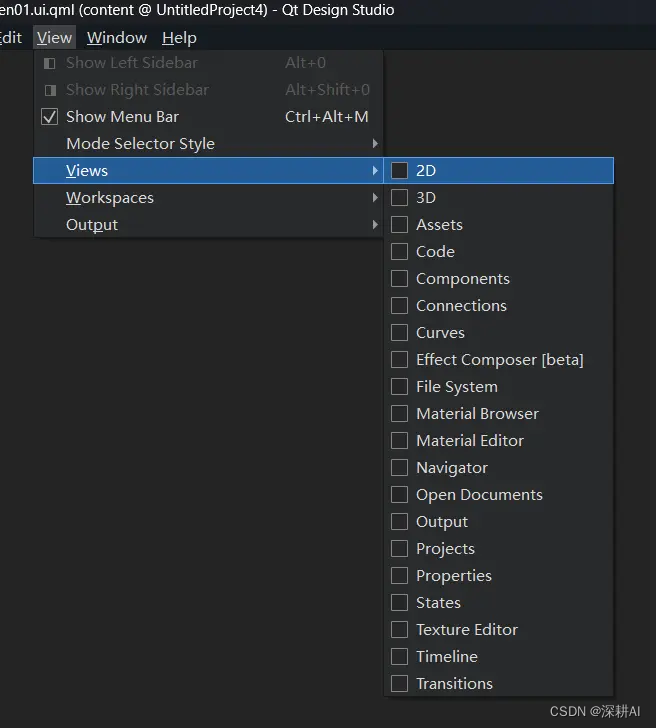Check the Transitions view box
Image resolution: width=656 pixels, height=728 pixels.
pyautogui.click(x=399, y=683)
